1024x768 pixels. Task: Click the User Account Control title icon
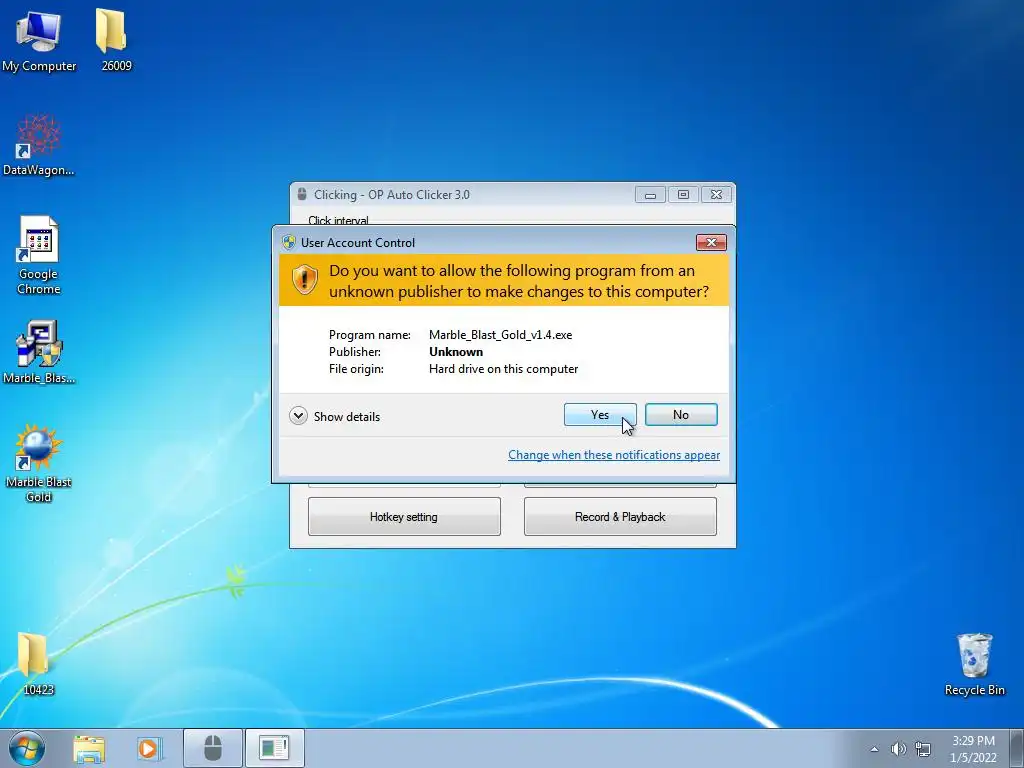[x=289, y=242]
